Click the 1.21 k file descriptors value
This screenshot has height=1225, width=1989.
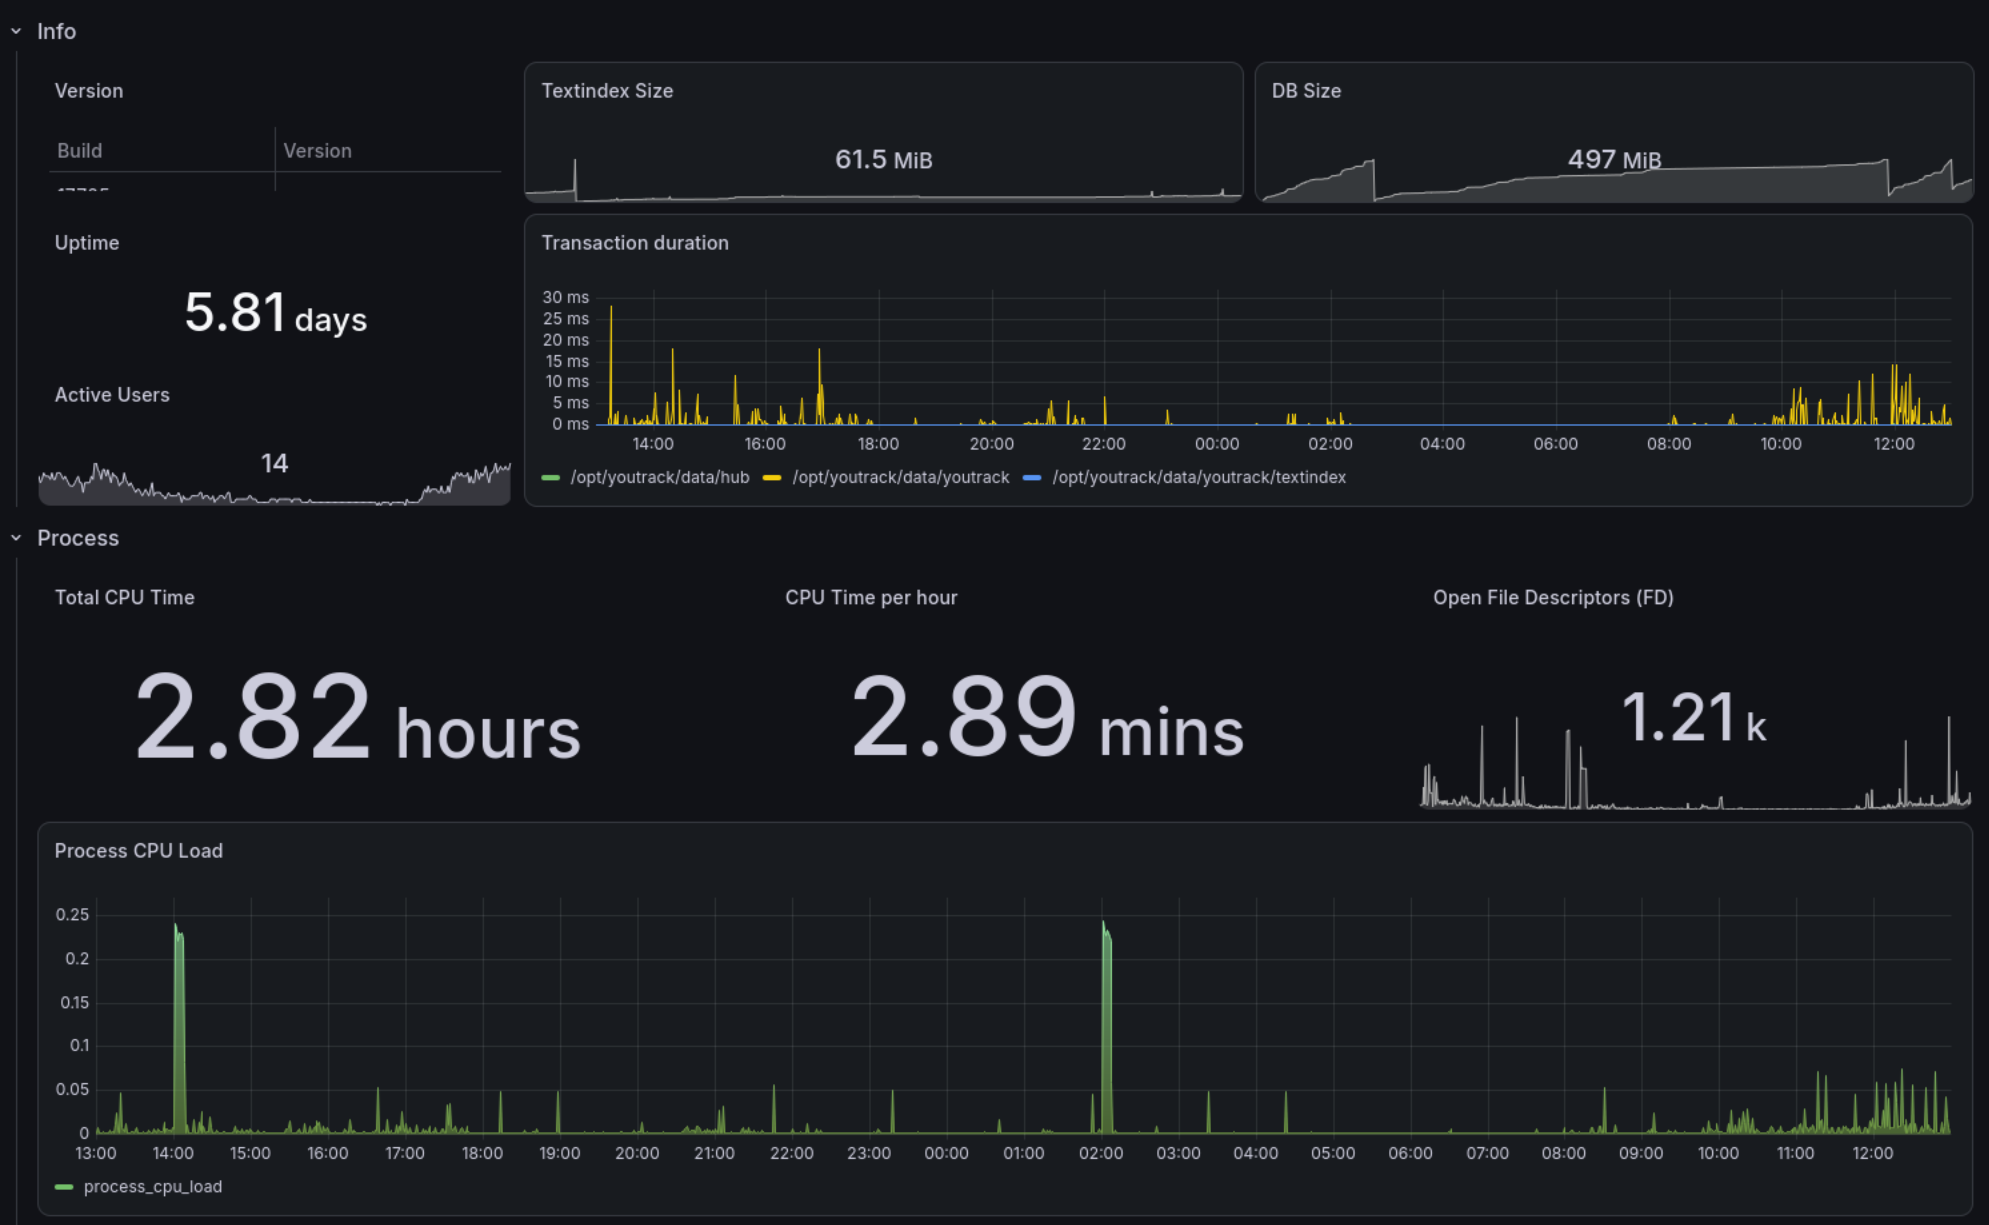(1694, 718)
